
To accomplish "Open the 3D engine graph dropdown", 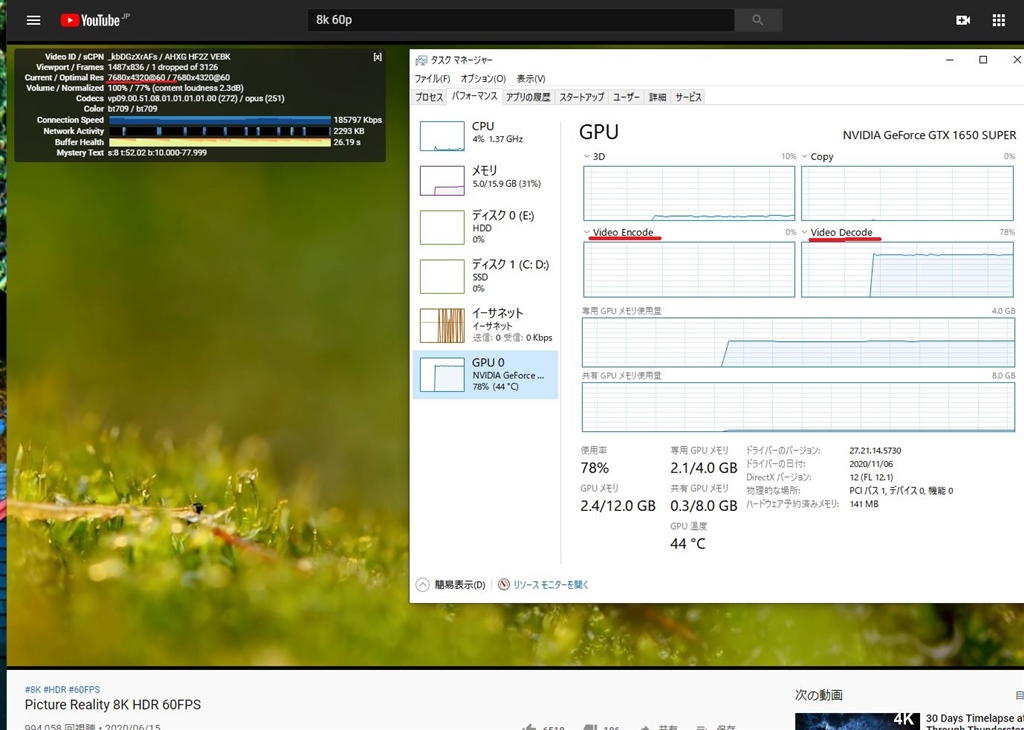I will point(586,157).
